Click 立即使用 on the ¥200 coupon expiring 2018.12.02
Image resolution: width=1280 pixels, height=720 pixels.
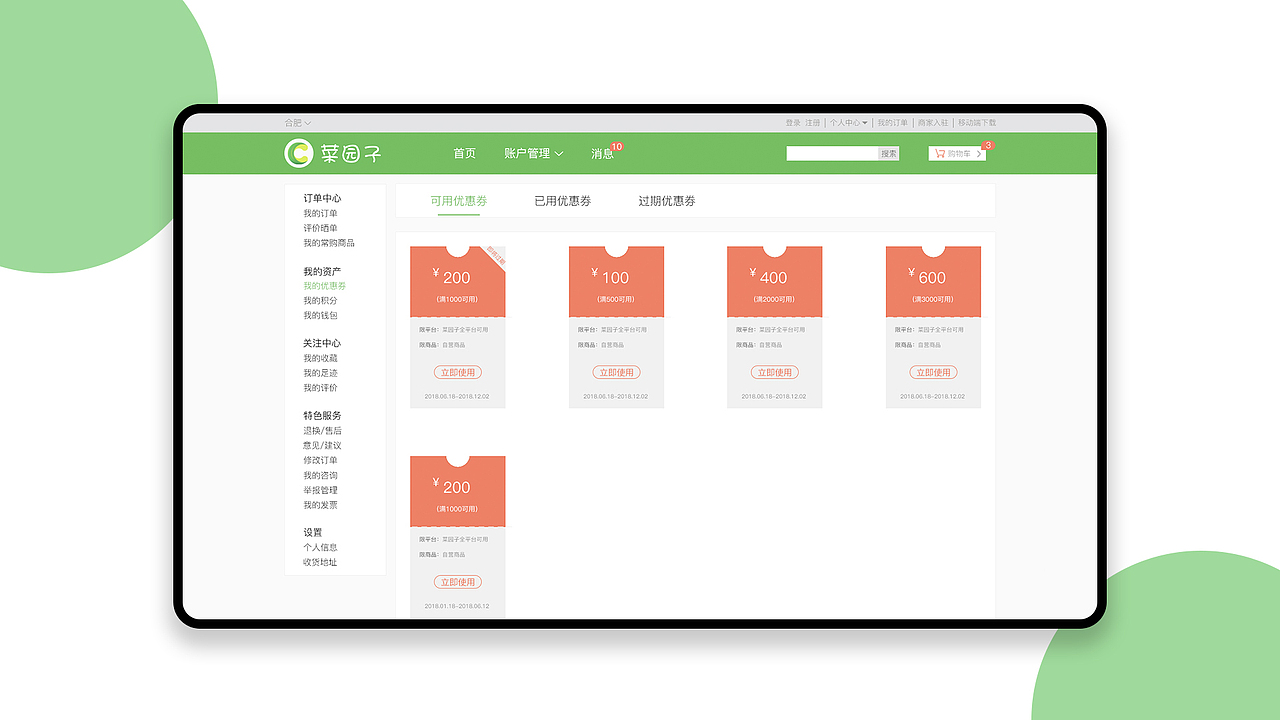[x=458, y=372]
